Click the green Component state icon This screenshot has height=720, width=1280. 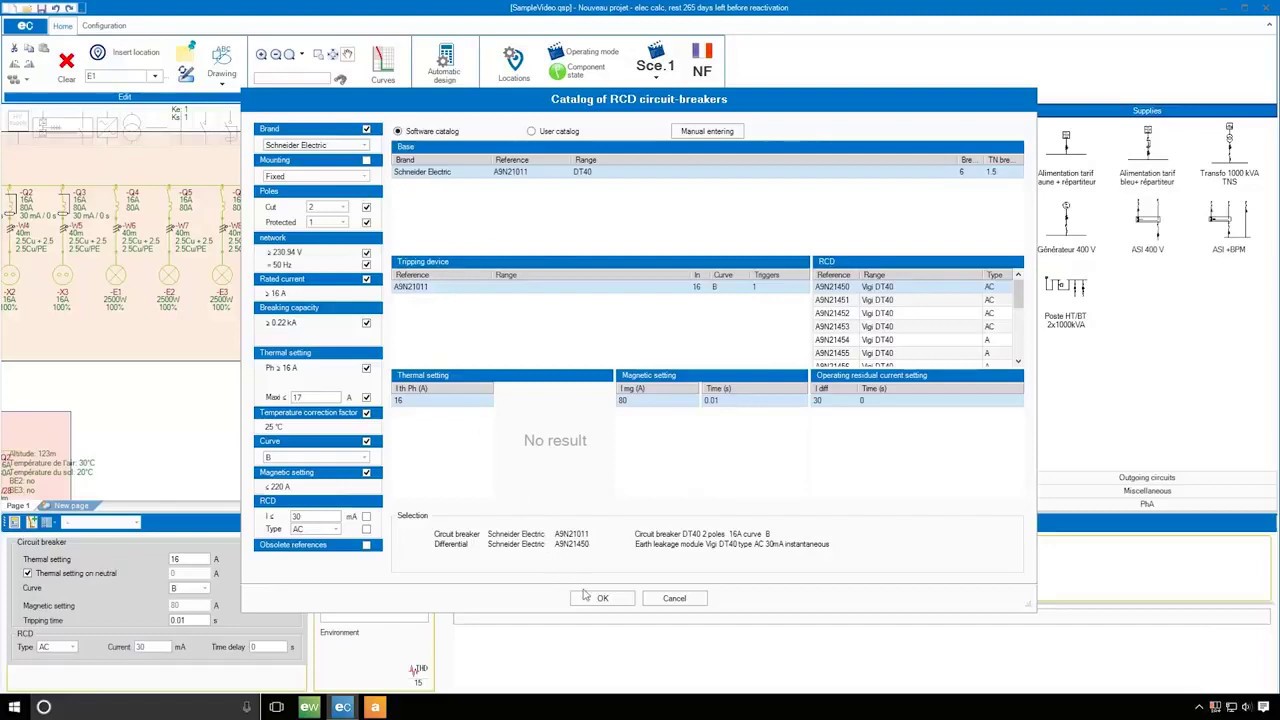point(557,71)
